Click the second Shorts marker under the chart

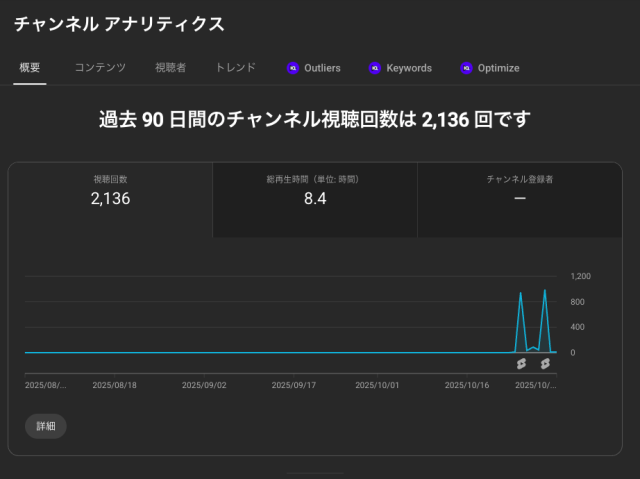(545, 364)
